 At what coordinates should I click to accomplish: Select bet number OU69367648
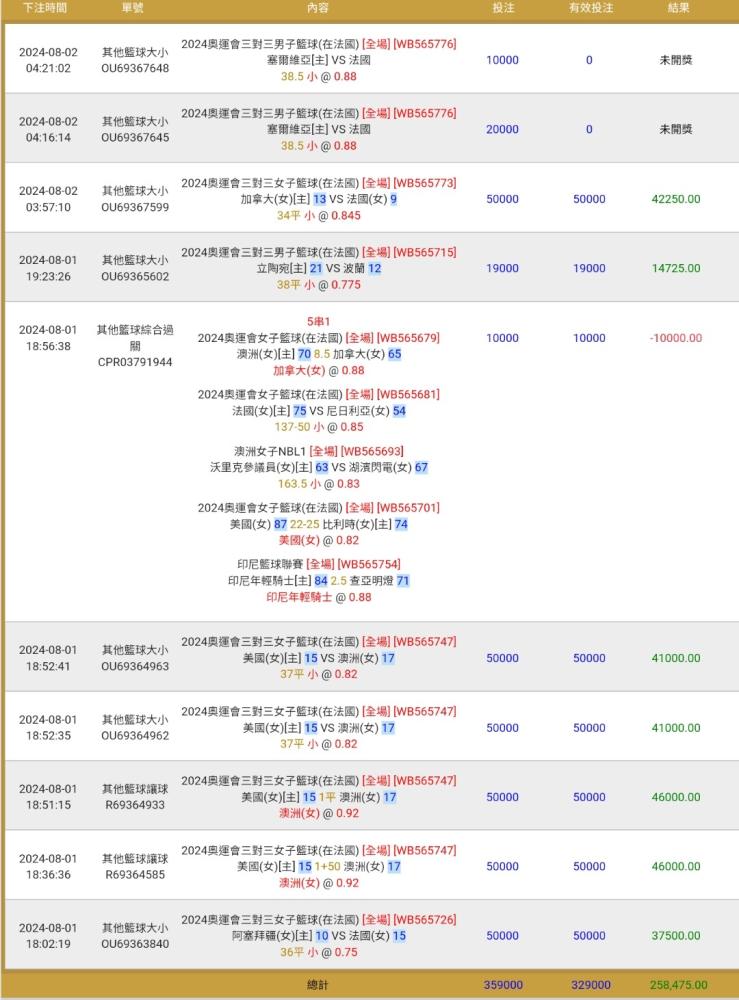click(x=134, y=69)
